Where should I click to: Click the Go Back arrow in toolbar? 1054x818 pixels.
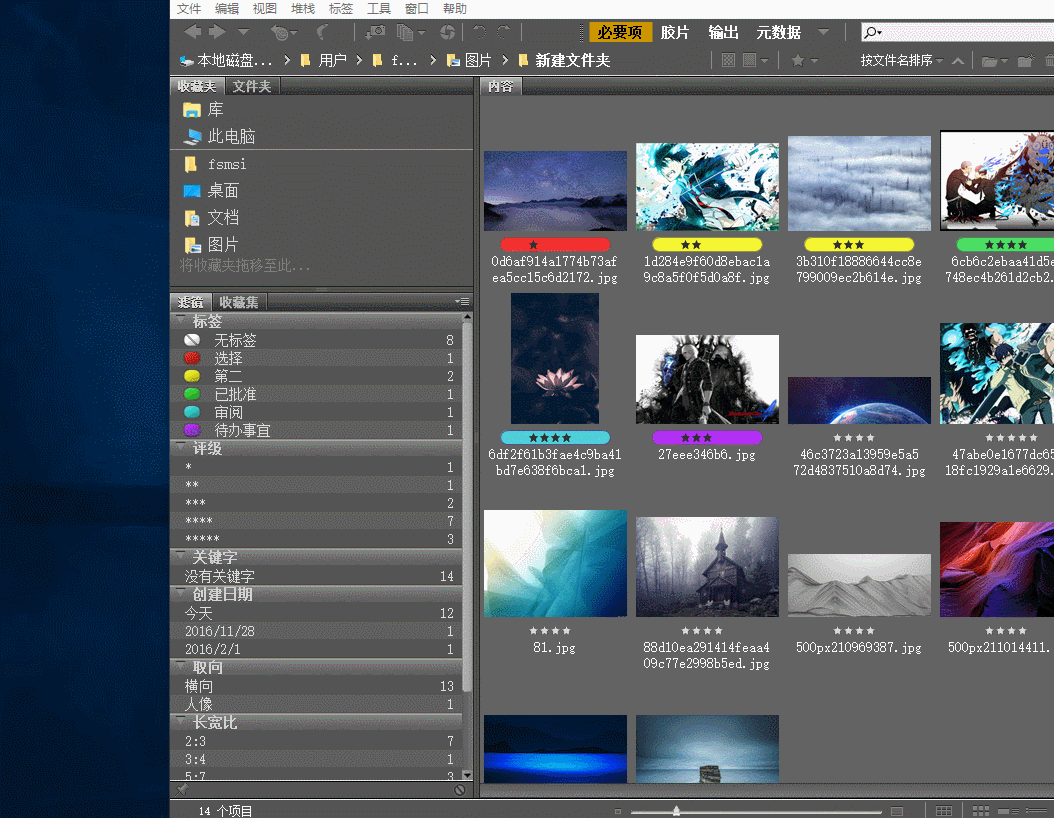pyautogui.click(x=192, y=33)
